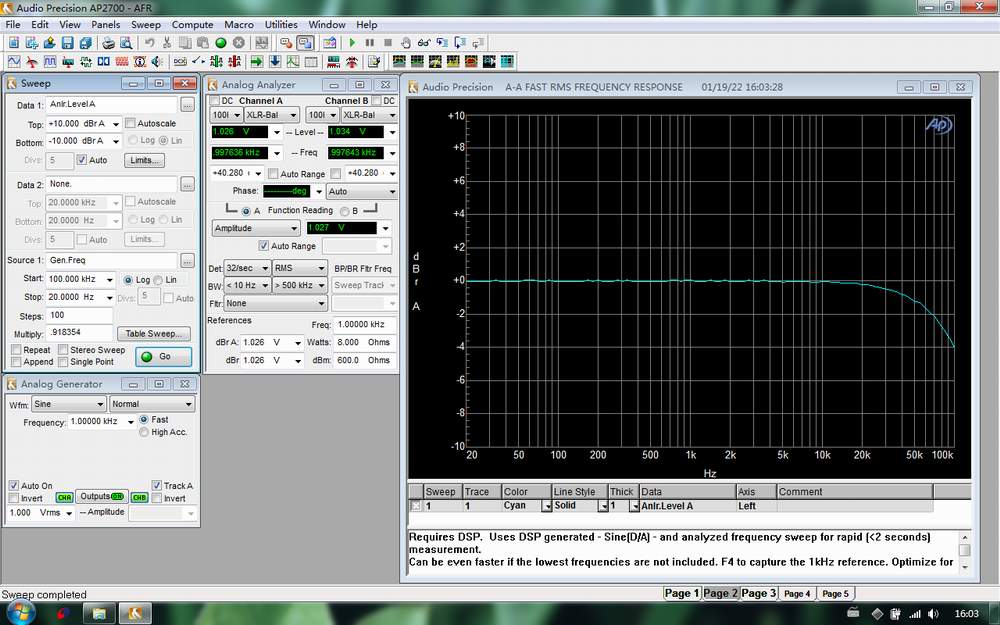Click the switcher panel icon with the check arrow
This screenshot has width=1000, height=625.
(x=198, y=61)
